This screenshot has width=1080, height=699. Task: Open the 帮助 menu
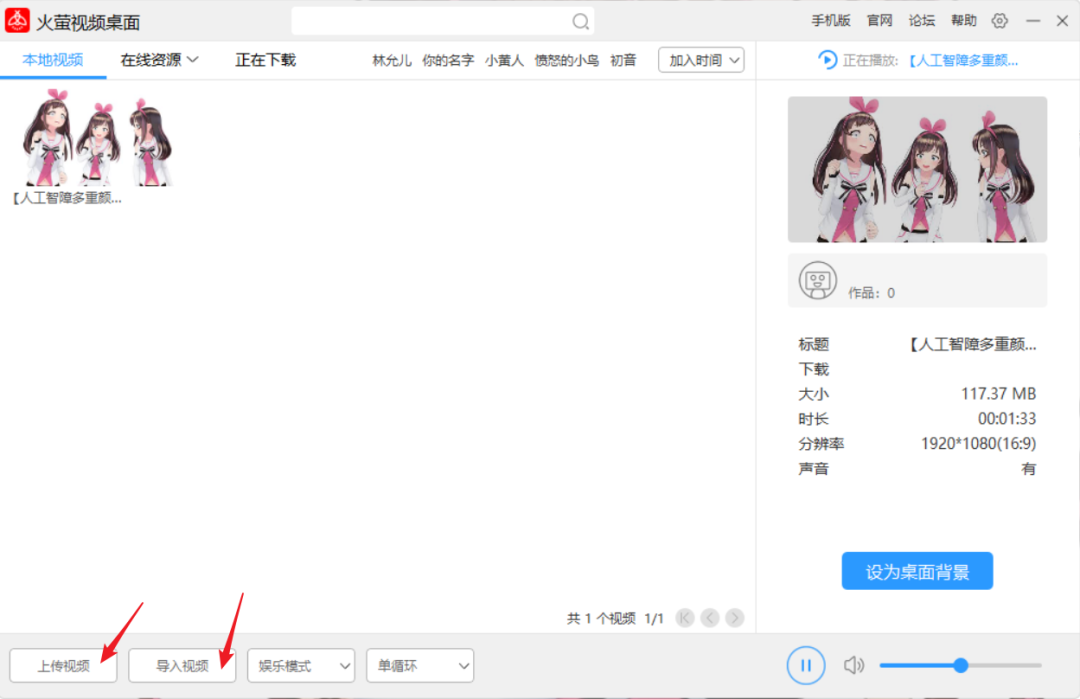pos(964,21)
